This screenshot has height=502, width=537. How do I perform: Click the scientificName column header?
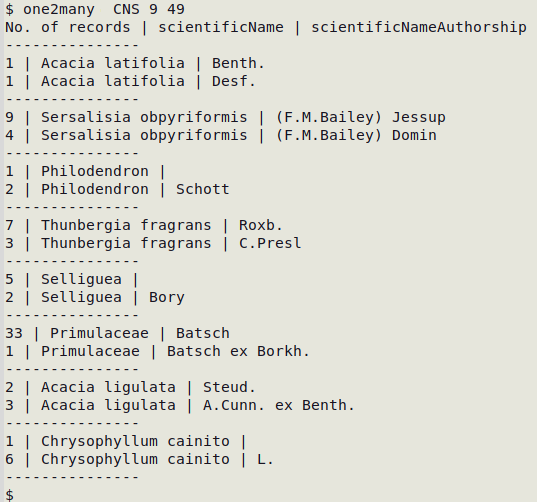coord(221,27)
